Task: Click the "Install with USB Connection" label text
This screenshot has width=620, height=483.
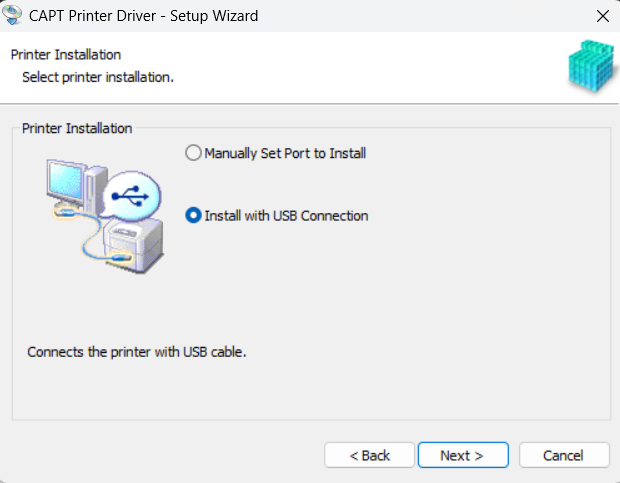Action: [286, 216]
